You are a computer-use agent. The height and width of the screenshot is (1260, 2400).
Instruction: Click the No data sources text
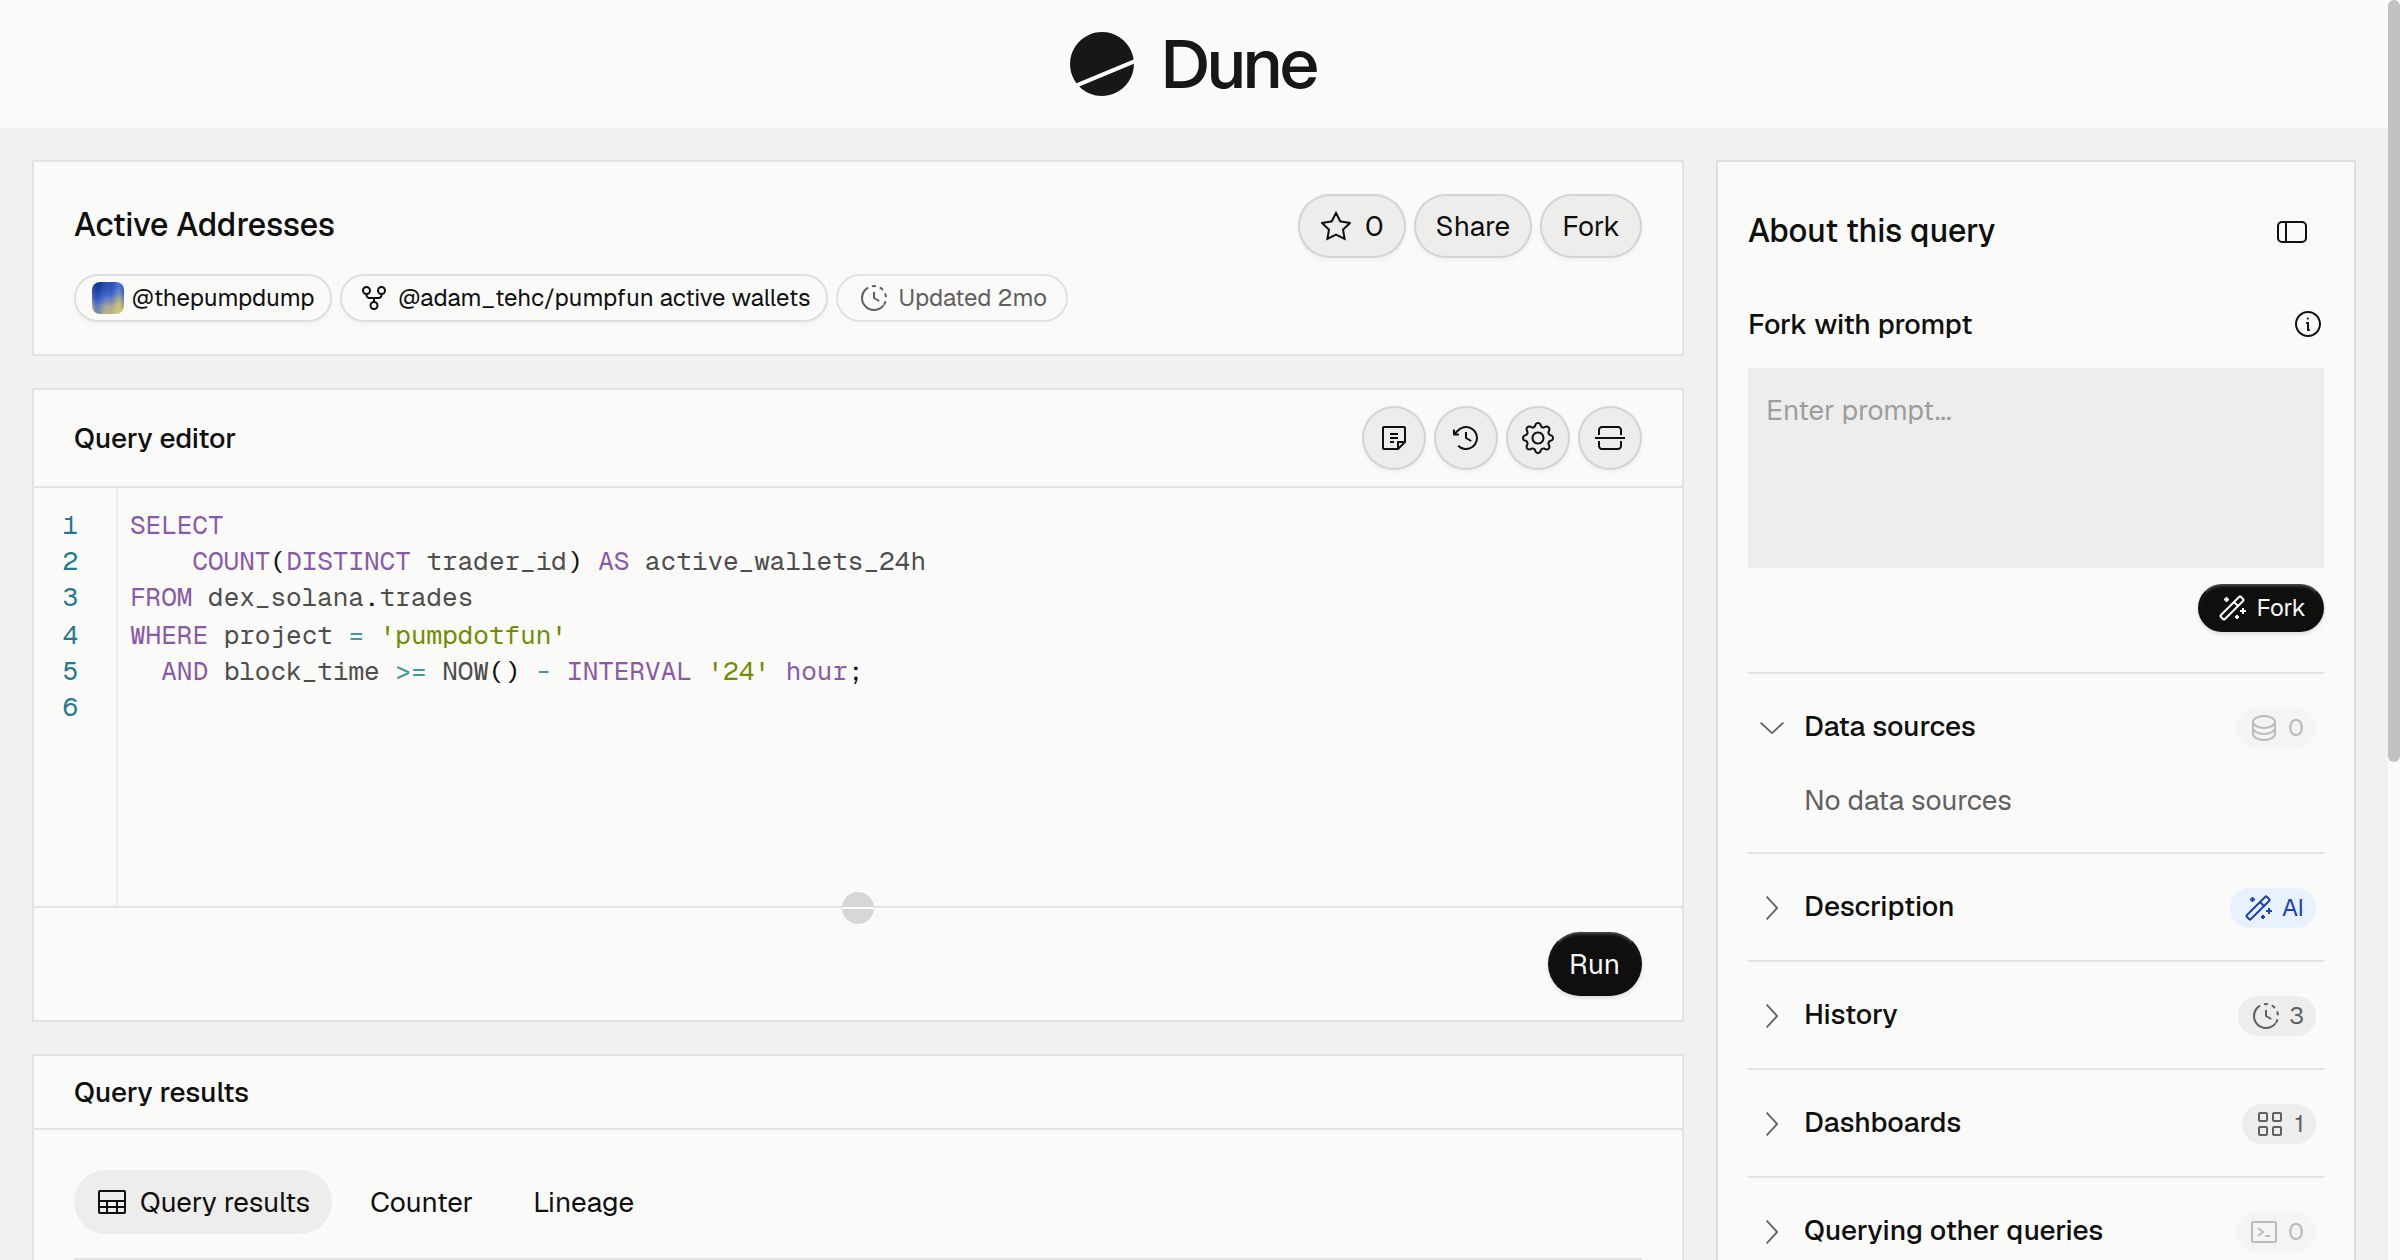pos(1907,800)
